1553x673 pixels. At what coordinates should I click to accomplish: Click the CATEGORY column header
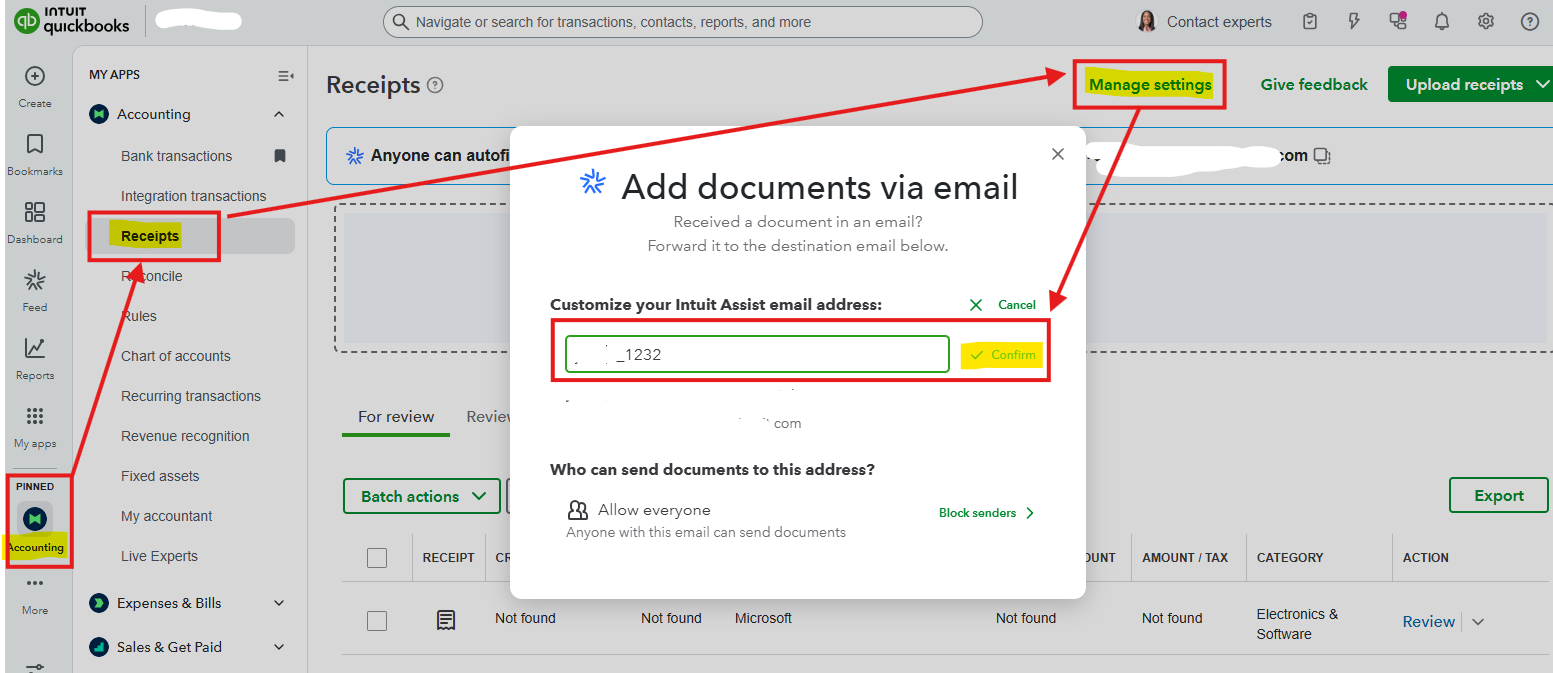pyautogui.click(x=1290, y=558)
